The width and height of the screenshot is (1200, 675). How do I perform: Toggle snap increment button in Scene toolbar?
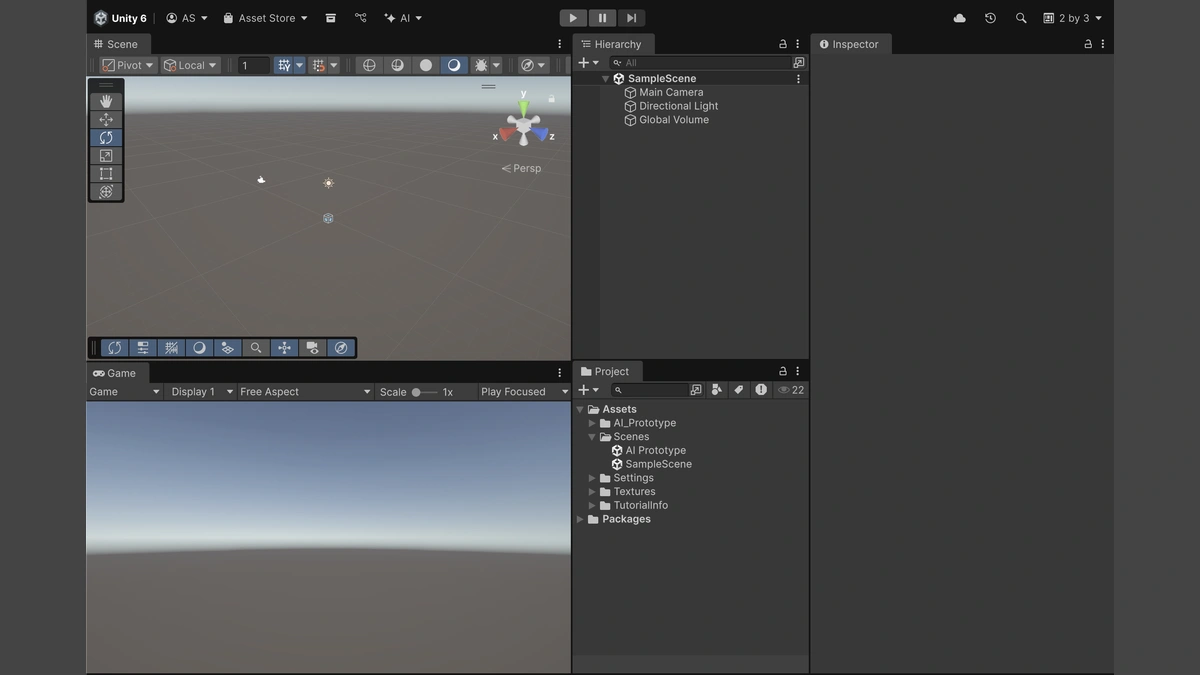coord(319,65)
